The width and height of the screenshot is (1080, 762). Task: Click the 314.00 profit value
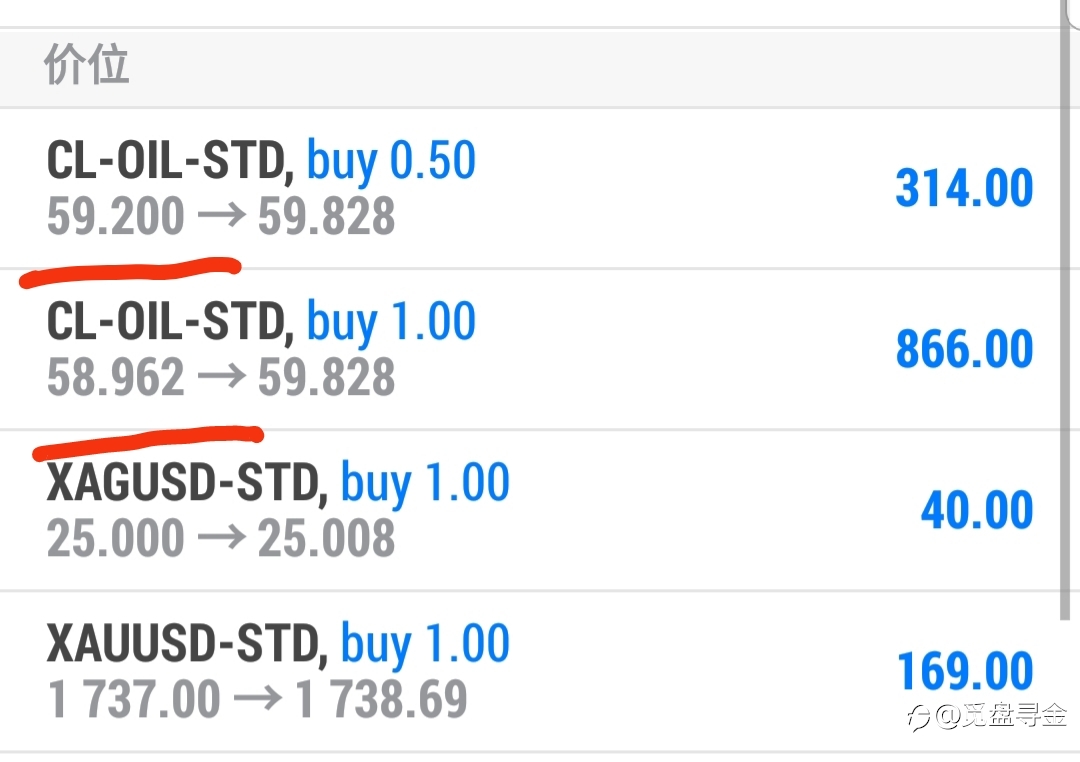coord(964,188)
